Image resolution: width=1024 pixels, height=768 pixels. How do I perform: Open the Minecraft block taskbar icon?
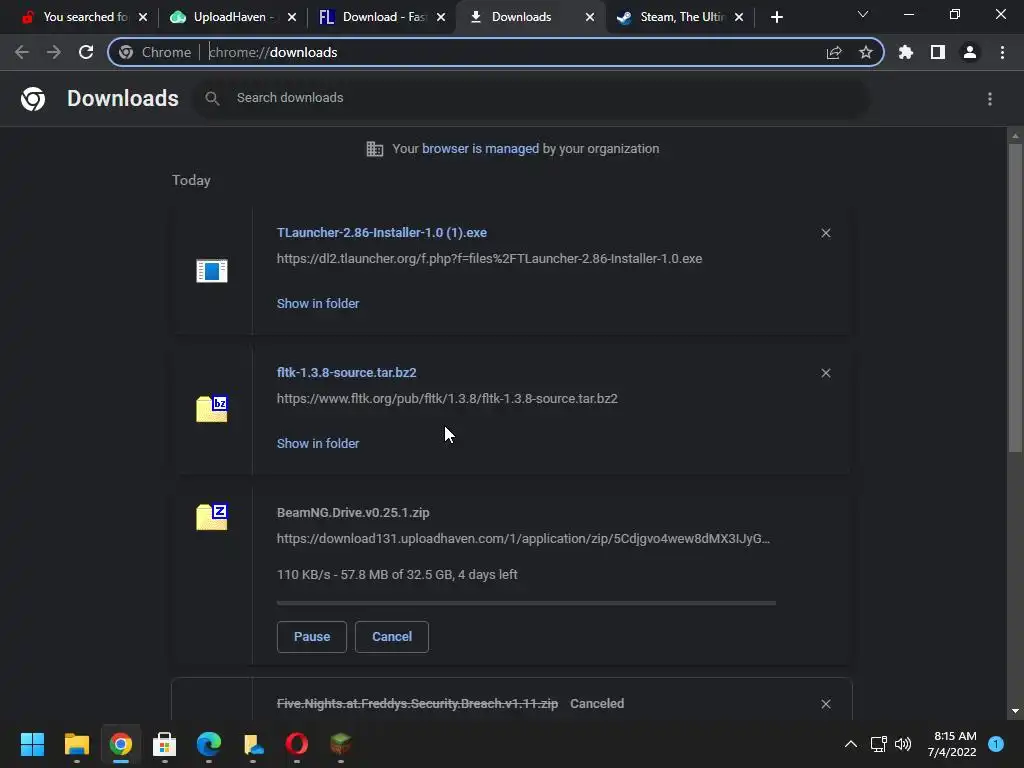pos(340,744)
